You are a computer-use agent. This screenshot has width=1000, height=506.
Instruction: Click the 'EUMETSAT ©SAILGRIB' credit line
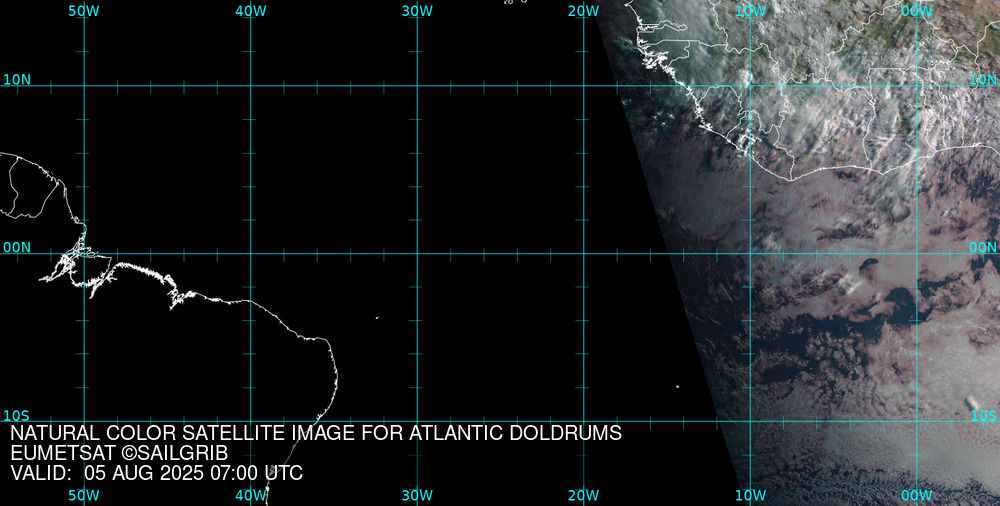[x=119, y=453]
